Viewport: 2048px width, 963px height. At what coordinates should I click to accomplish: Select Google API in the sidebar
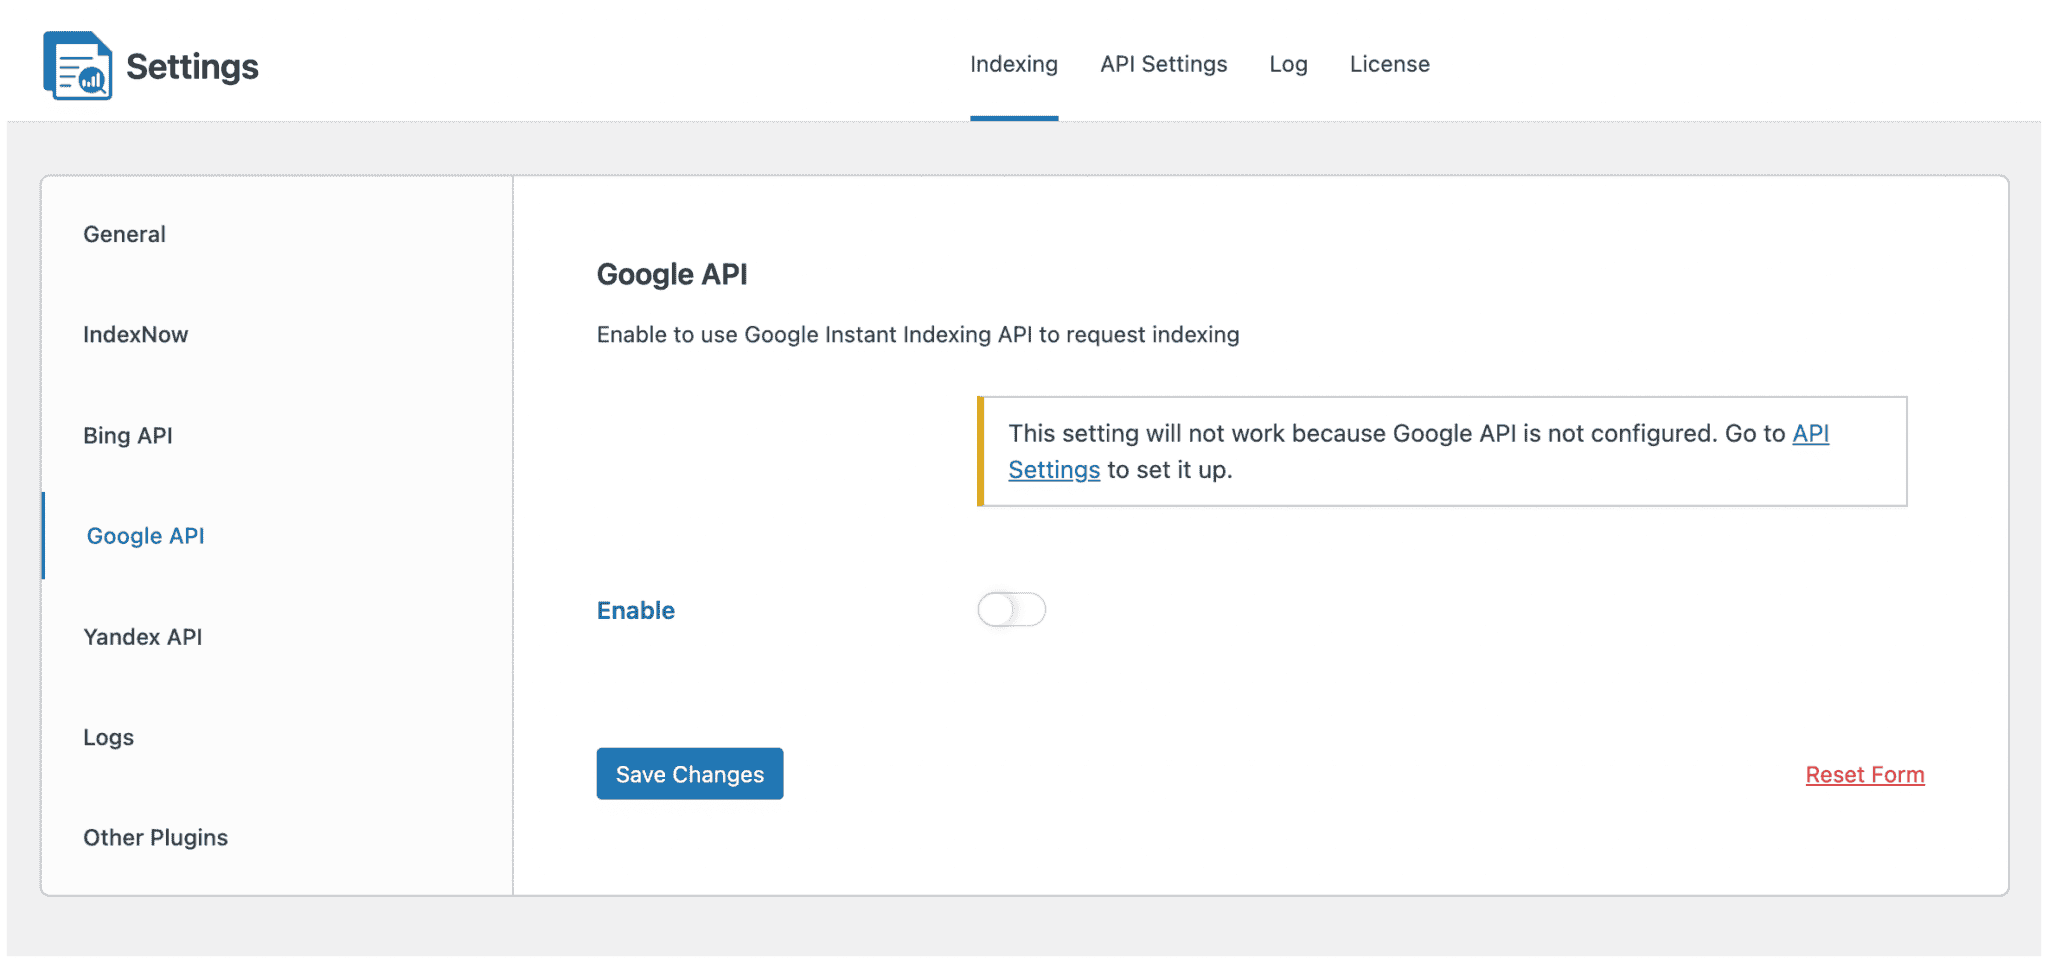tap(145, 536)
